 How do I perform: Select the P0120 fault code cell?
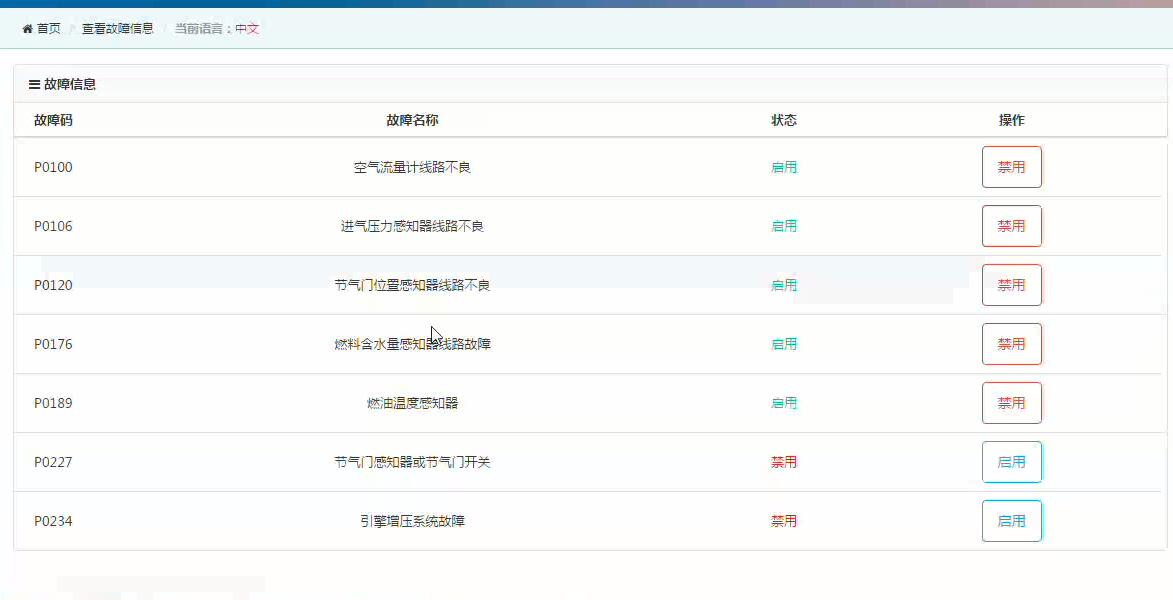click(53, 286)
